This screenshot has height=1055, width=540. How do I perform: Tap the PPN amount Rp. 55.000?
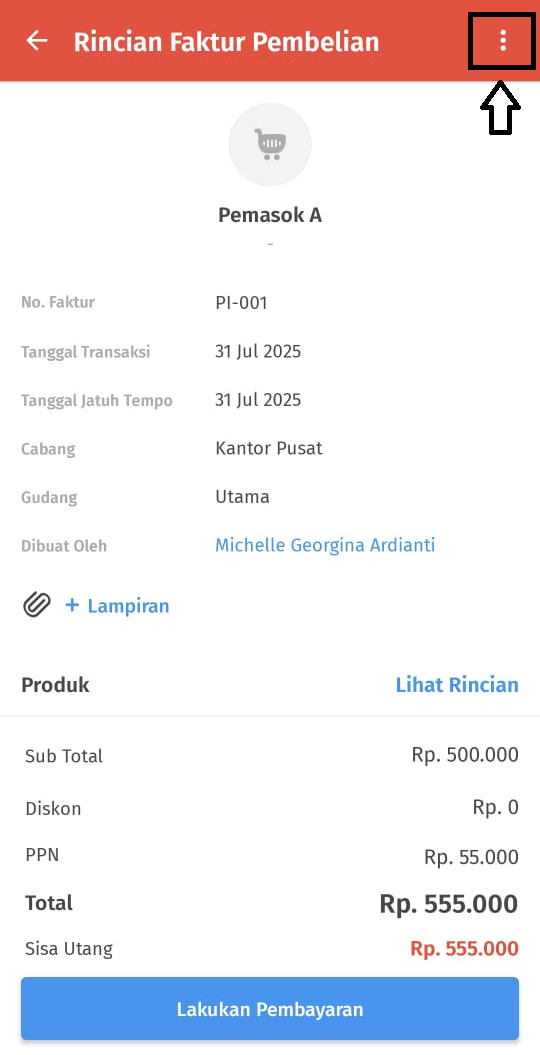[471, 857]
